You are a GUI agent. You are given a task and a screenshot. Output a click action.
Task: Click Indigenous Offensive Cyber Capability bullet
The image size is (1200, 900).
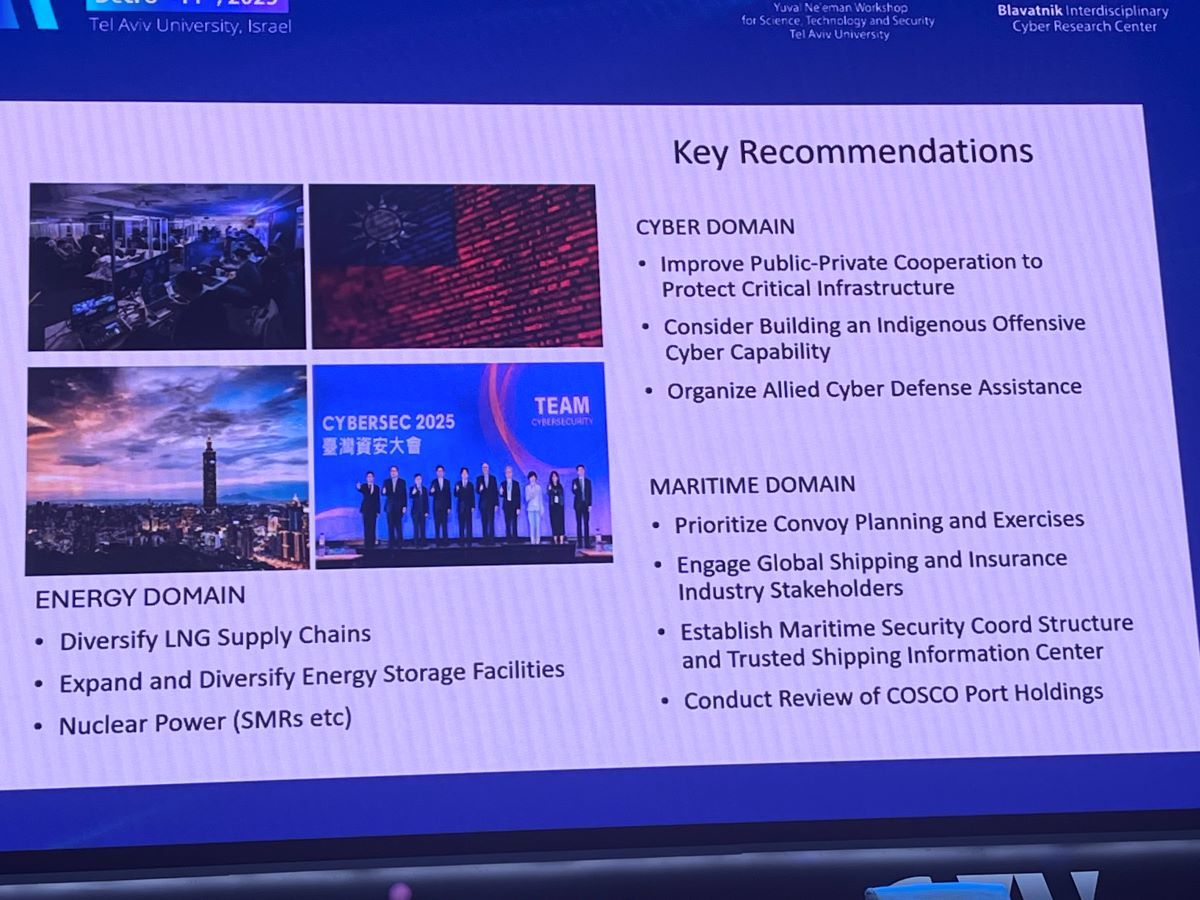(x=874, y=337)
